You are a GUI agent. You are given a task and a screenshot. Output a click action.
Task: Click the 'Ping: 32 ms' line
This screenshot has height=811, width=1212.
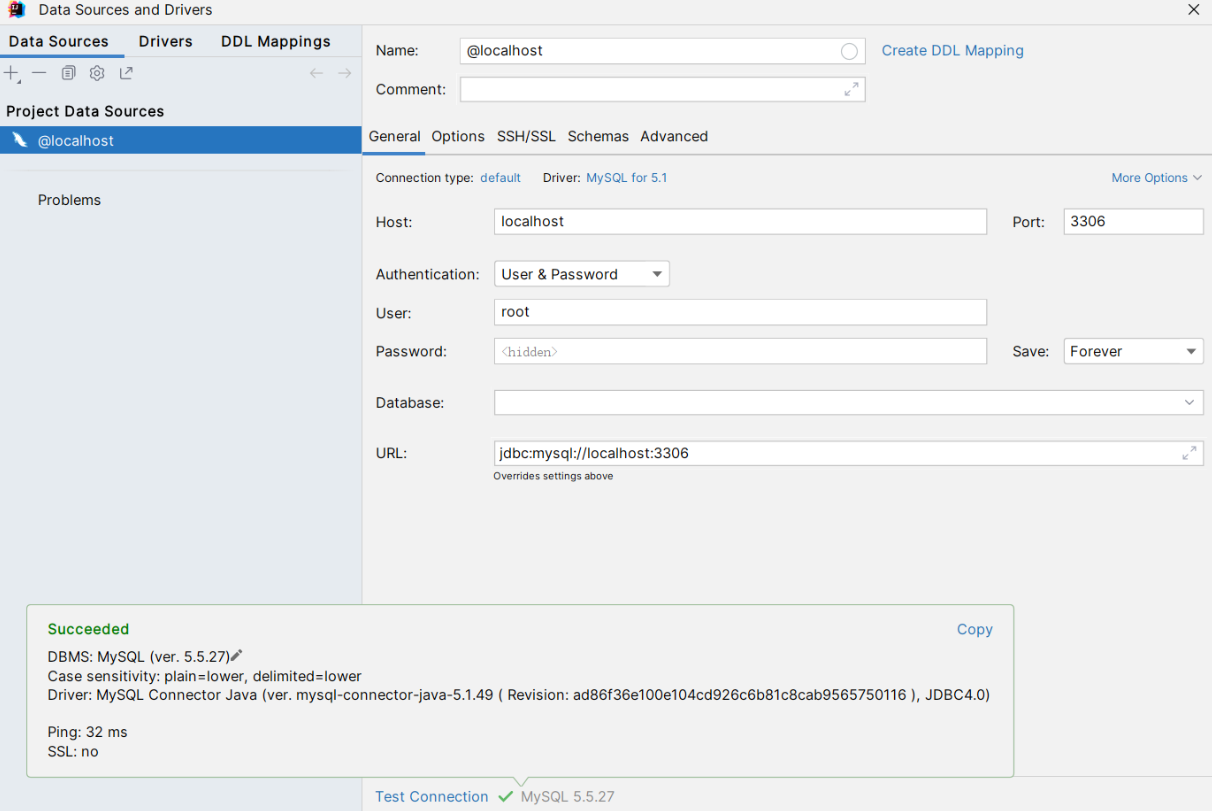click(x=88, y=732)
